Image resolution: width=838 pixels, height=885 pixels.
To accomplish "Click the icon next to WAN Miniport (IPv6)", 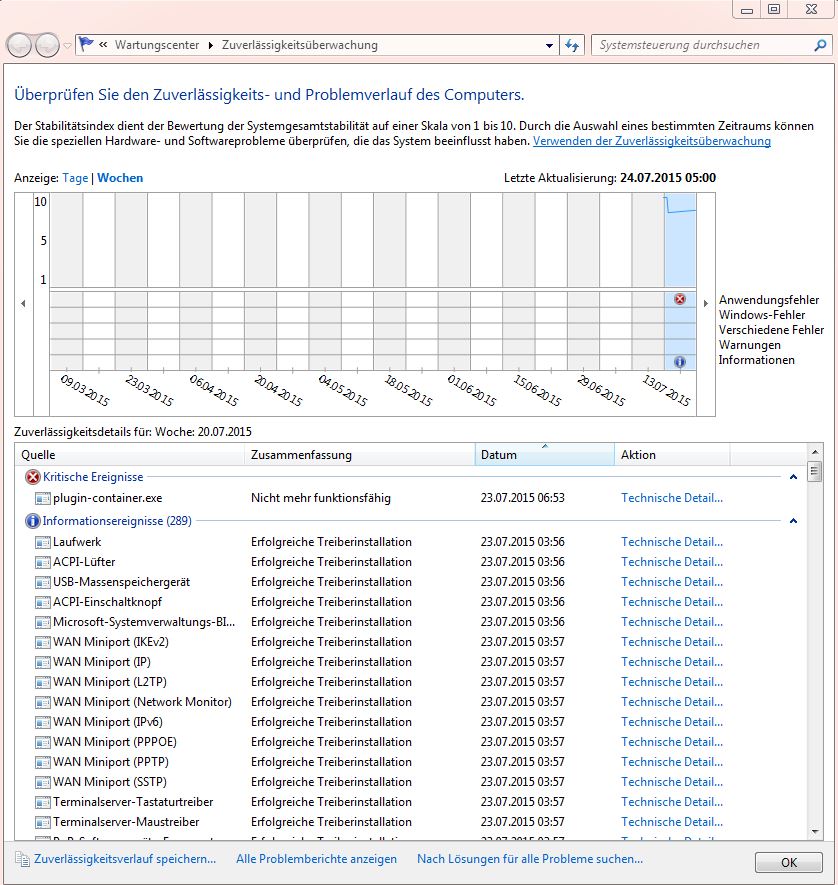I will (x=42, y=722).
